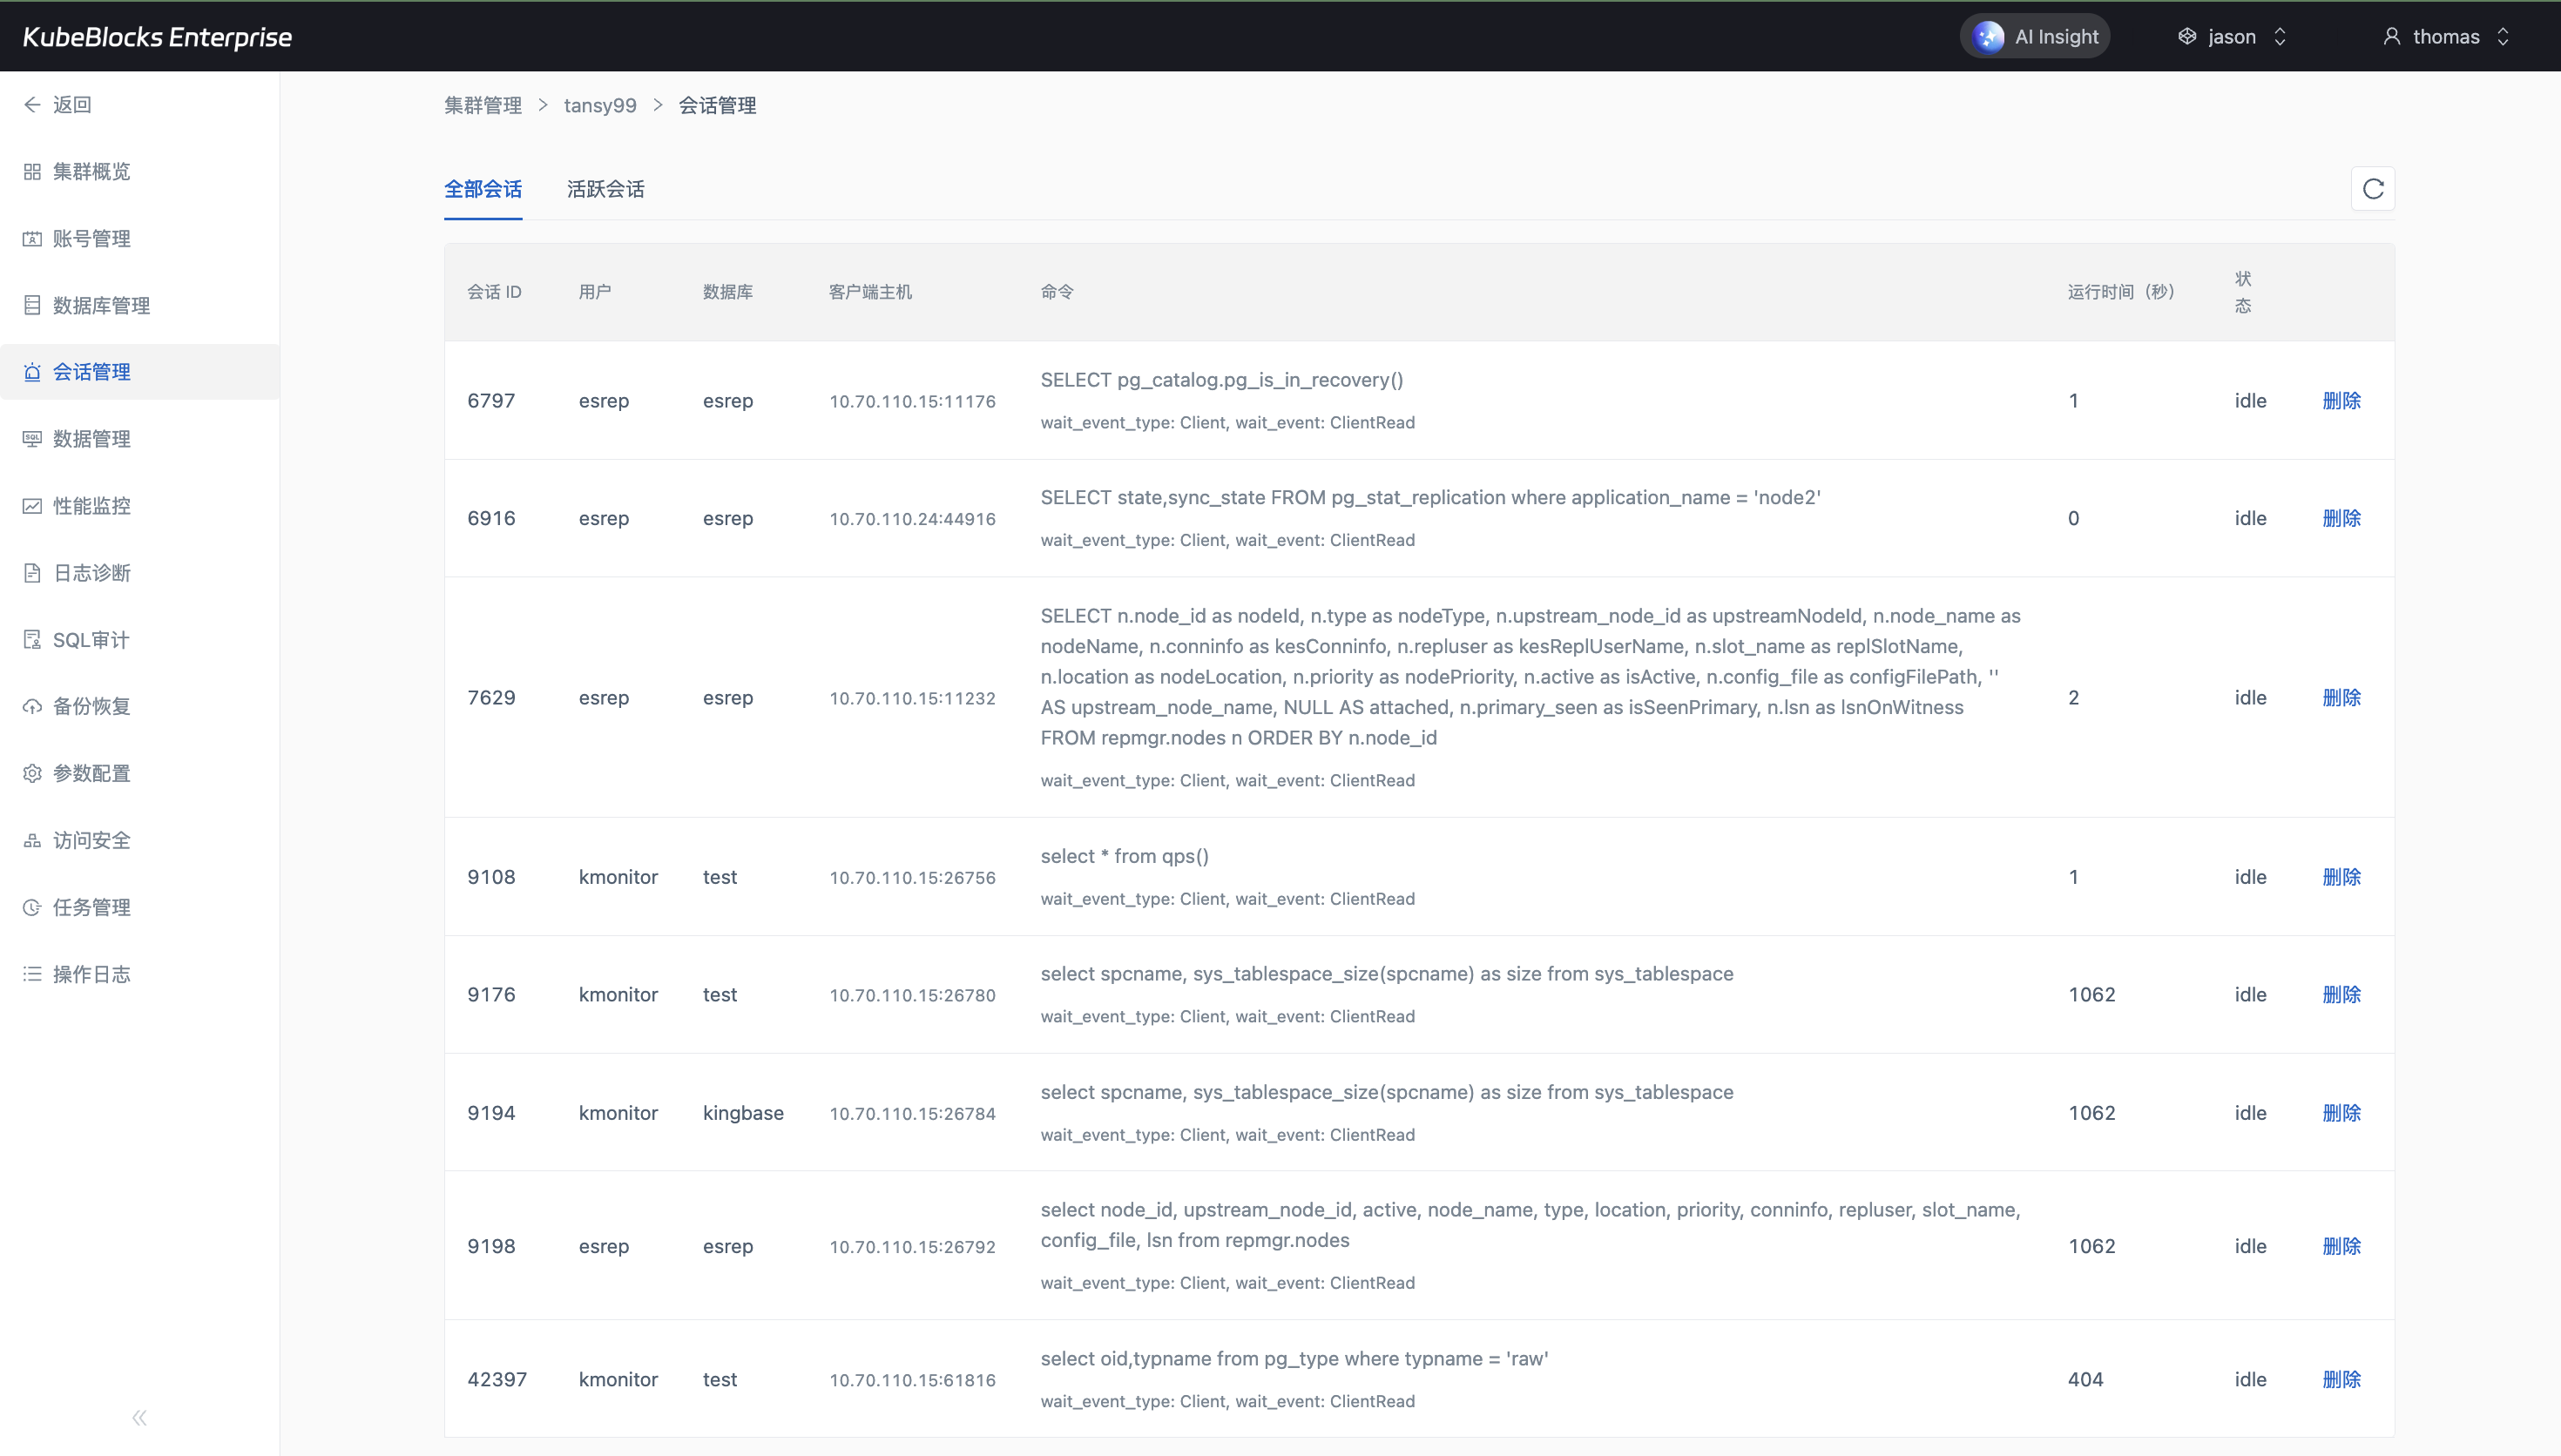The width and height of the screenshot is (2561, 1456).
Task: Open 参数配置 gear icon in sidebar
Action: pyautogui.click(x=32, y=774)
